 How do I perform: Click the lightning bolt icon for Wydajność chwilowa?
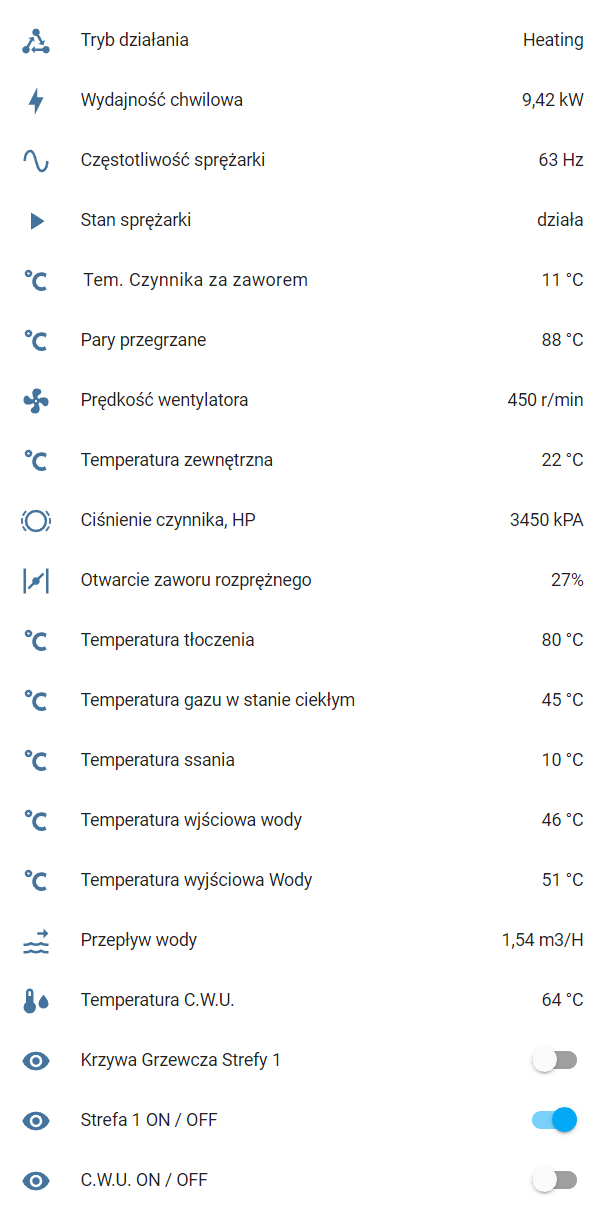click(x=36, y=100)
